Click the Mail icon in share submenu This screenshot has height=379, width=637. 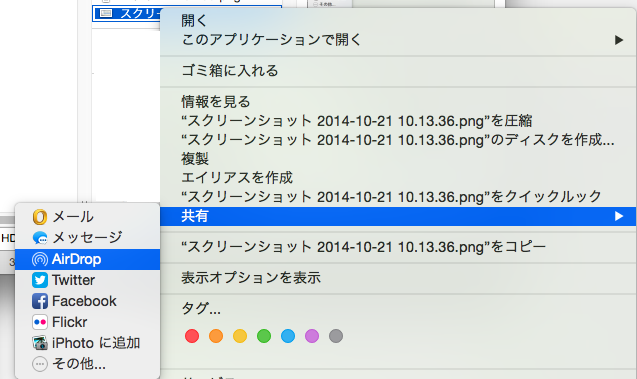pos(40,217)
